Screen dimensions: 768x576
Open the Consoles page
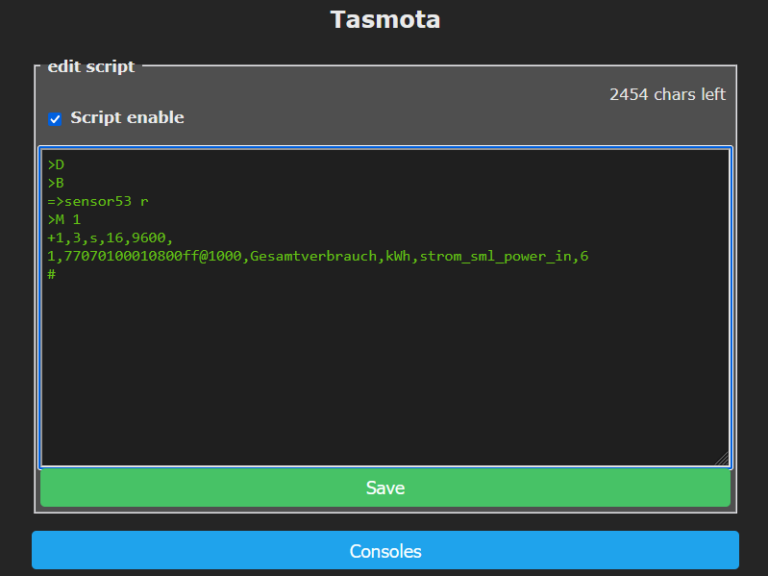coord(385,551)
